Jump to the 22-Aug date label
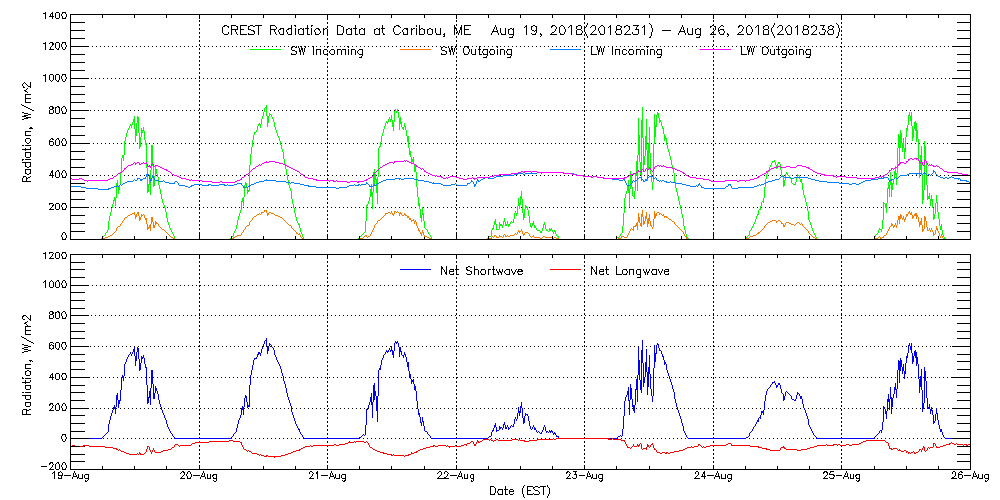The image size is (1000, 500). coord(457,476)
